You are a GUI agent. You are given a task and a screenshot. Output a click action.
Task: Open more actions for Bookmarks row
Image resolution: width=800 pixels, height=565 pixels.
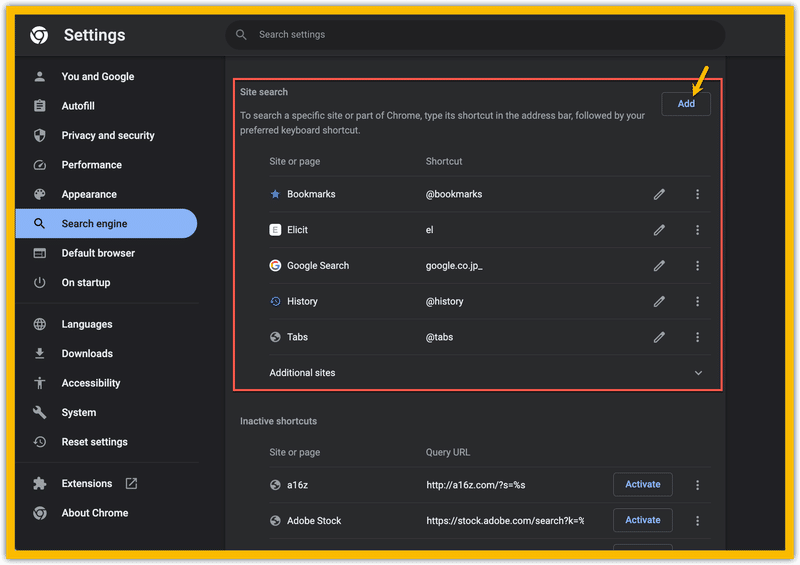click(x=697, y=194)
